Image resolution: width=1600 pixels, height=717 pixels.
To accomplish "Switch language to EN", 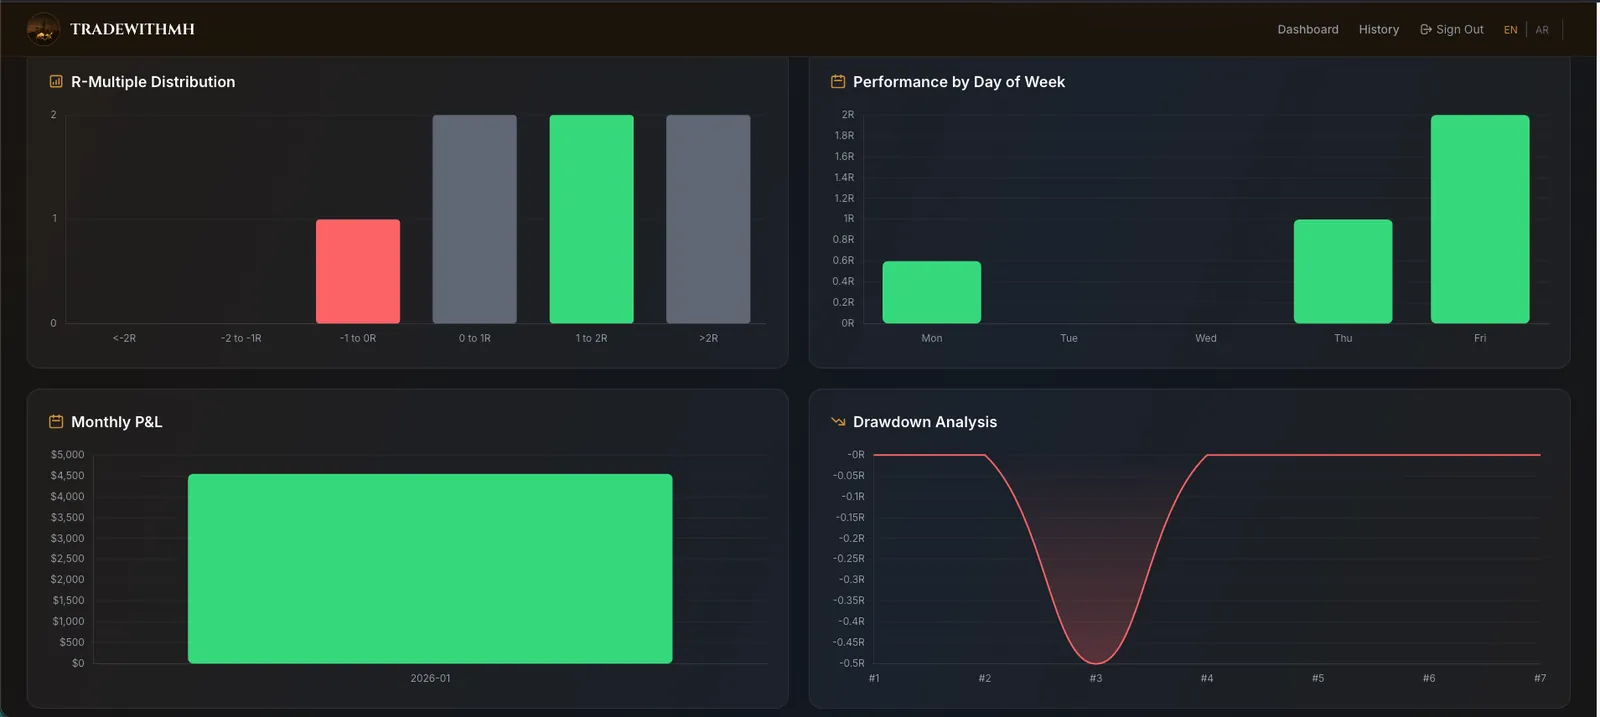I will (1510, 30).
